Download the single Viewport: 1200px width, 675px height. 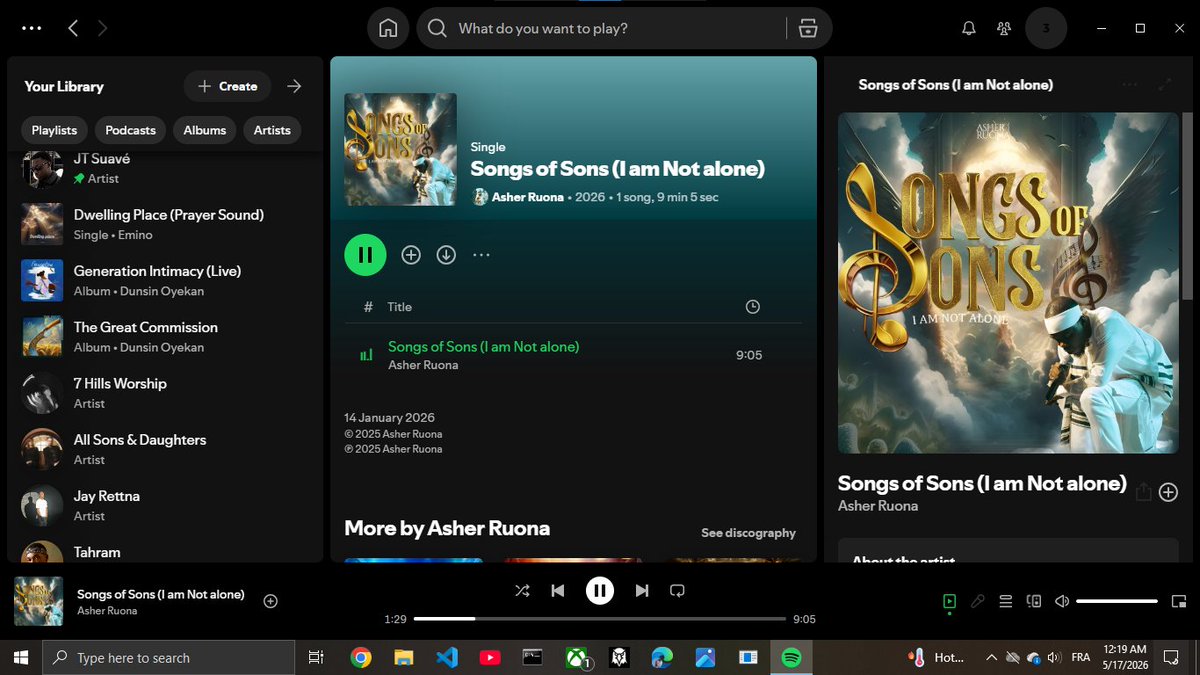[446, 255]
